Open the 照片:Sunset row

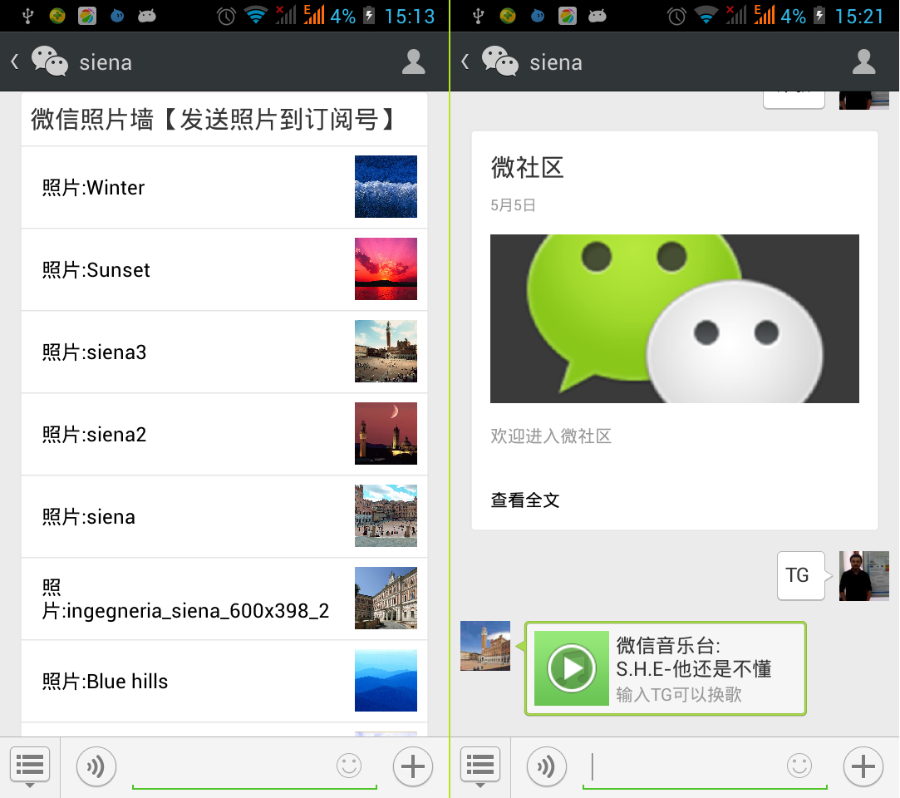(224, 269)
